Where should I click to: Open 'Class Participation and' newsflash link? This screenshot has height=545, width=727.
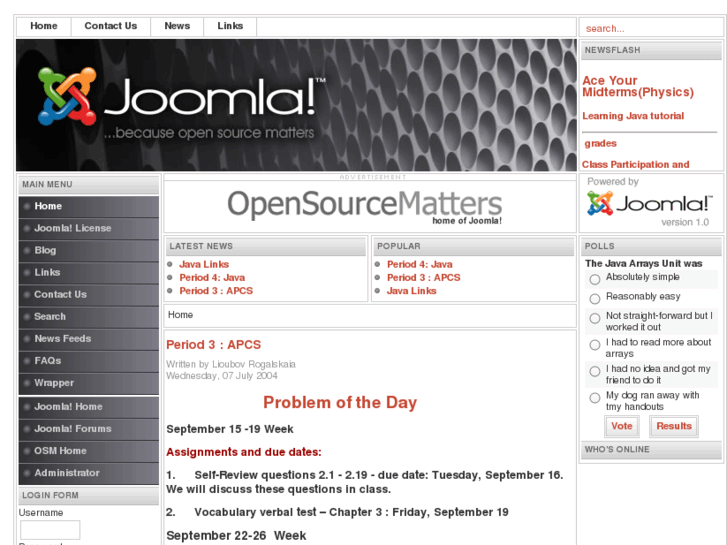click(x=636, y=165)
